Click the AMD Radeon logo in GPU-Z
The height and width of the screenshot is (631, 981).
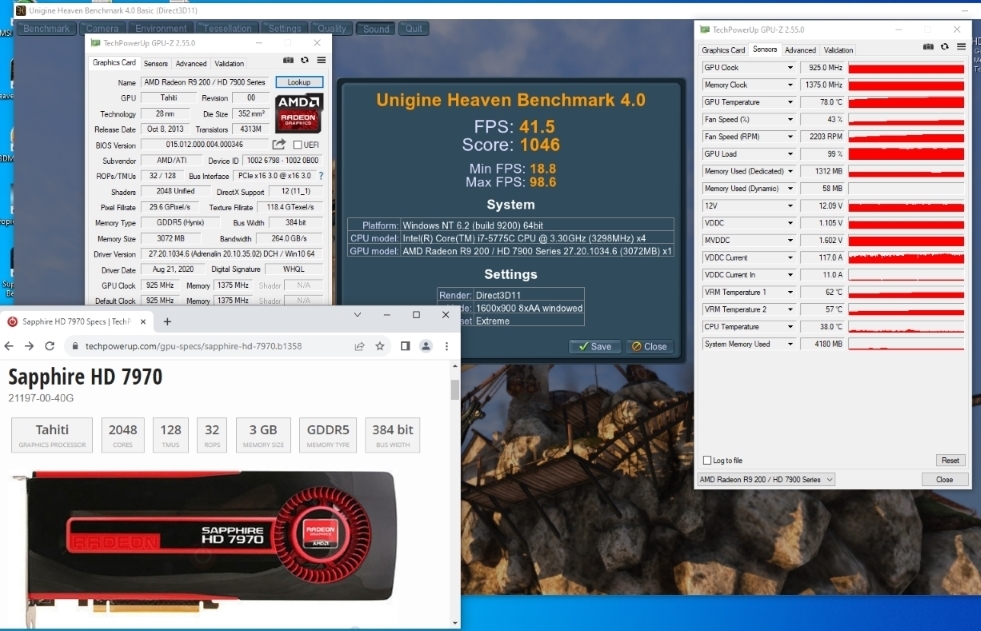(x=299, y=113)
